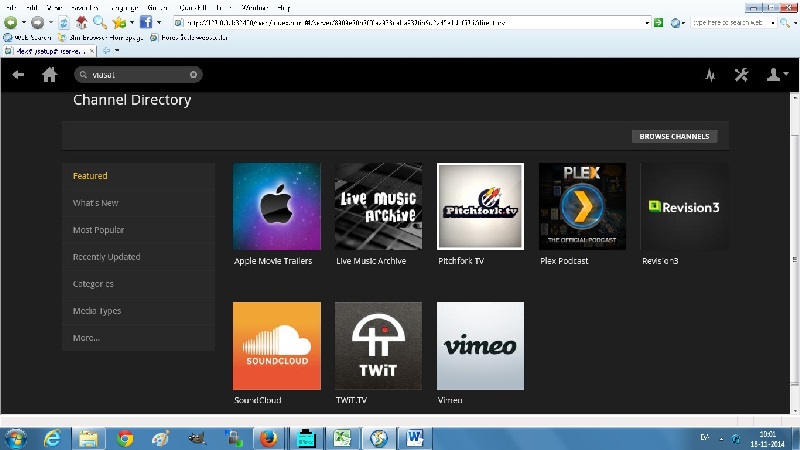Open Plex settings wrench icon
This screenshot has height=450, width=800.
click(x=741, y=75)
